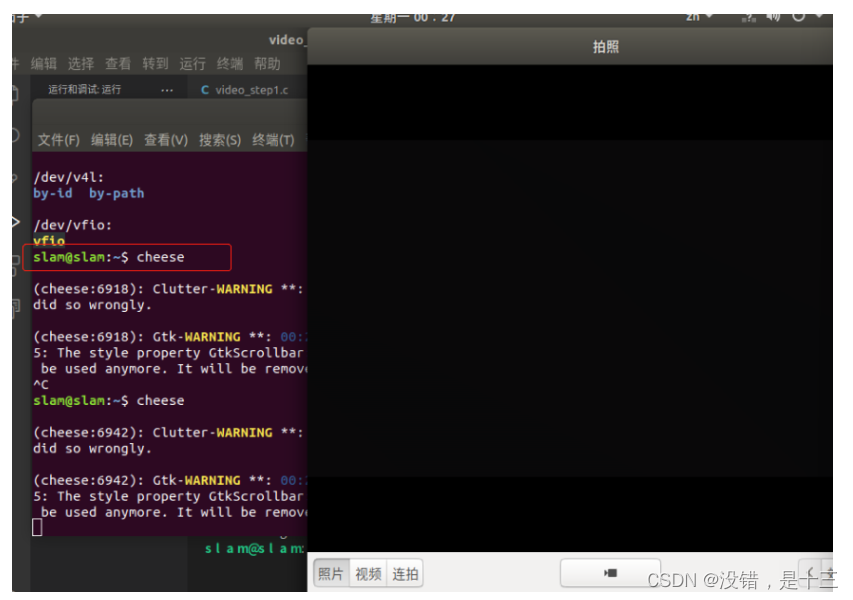
Task: Open VS Code 帮助 menu
Action: (x=267, y=64)
